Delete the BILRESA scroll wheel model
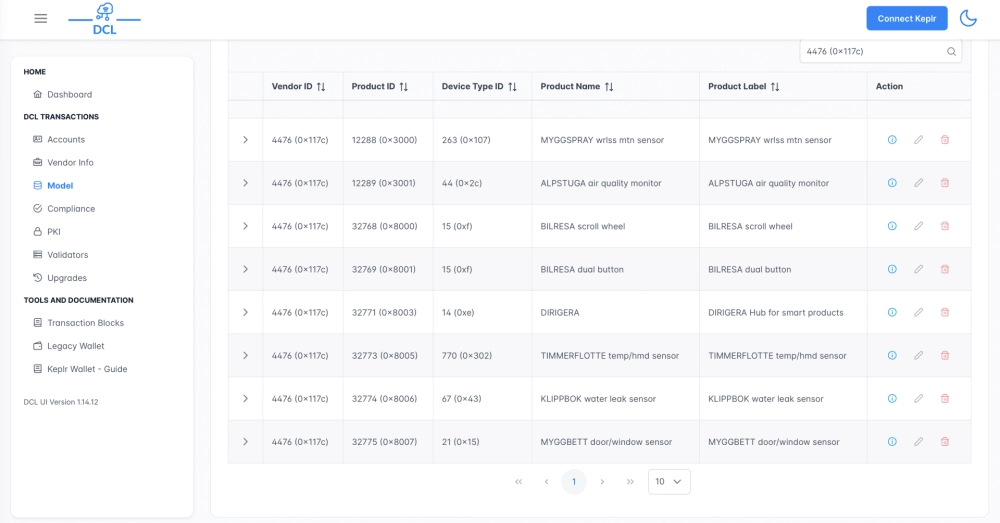This screenshot has height=523, width=1000. click(945, 226)
